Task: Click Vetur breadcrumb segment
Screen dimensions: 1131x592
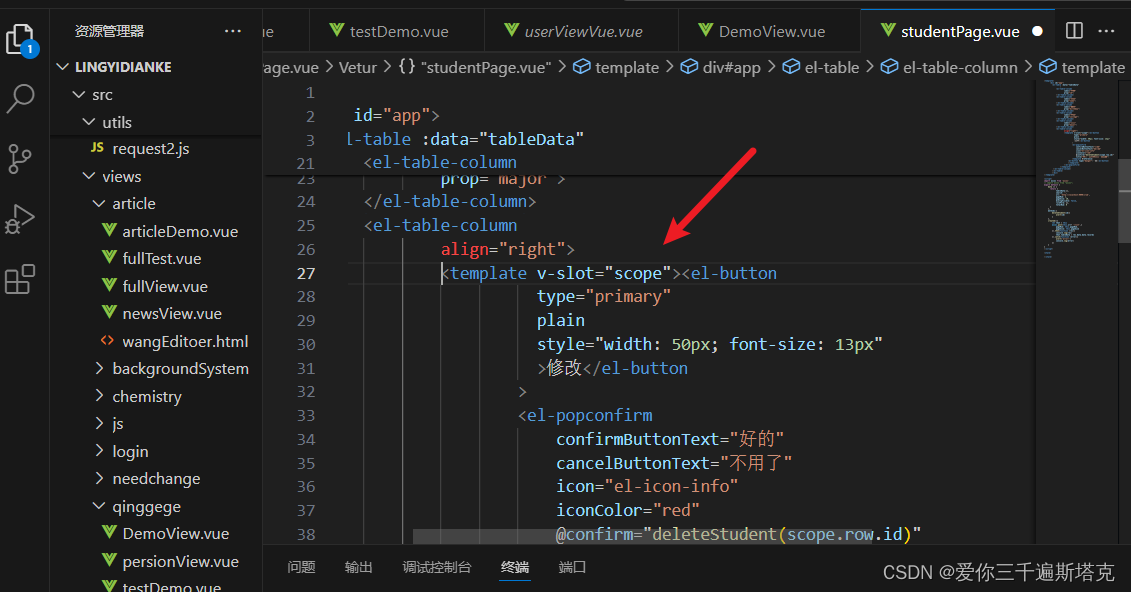Action: click(358, 67)
